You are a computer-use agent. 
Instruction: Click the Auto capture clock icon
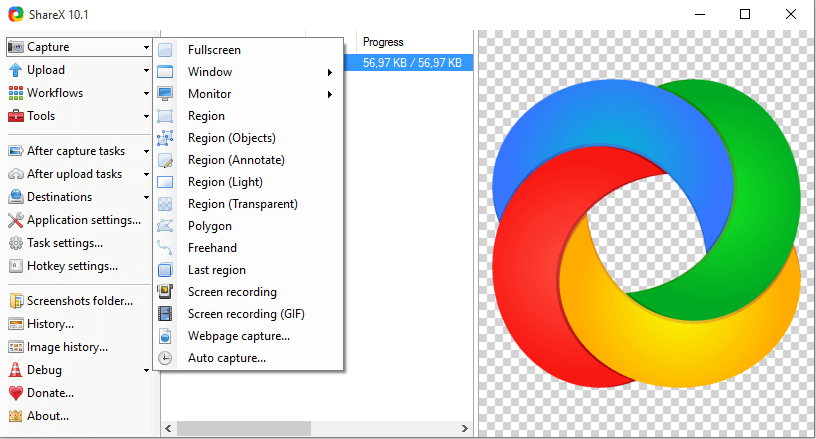(x=166, y=358)
